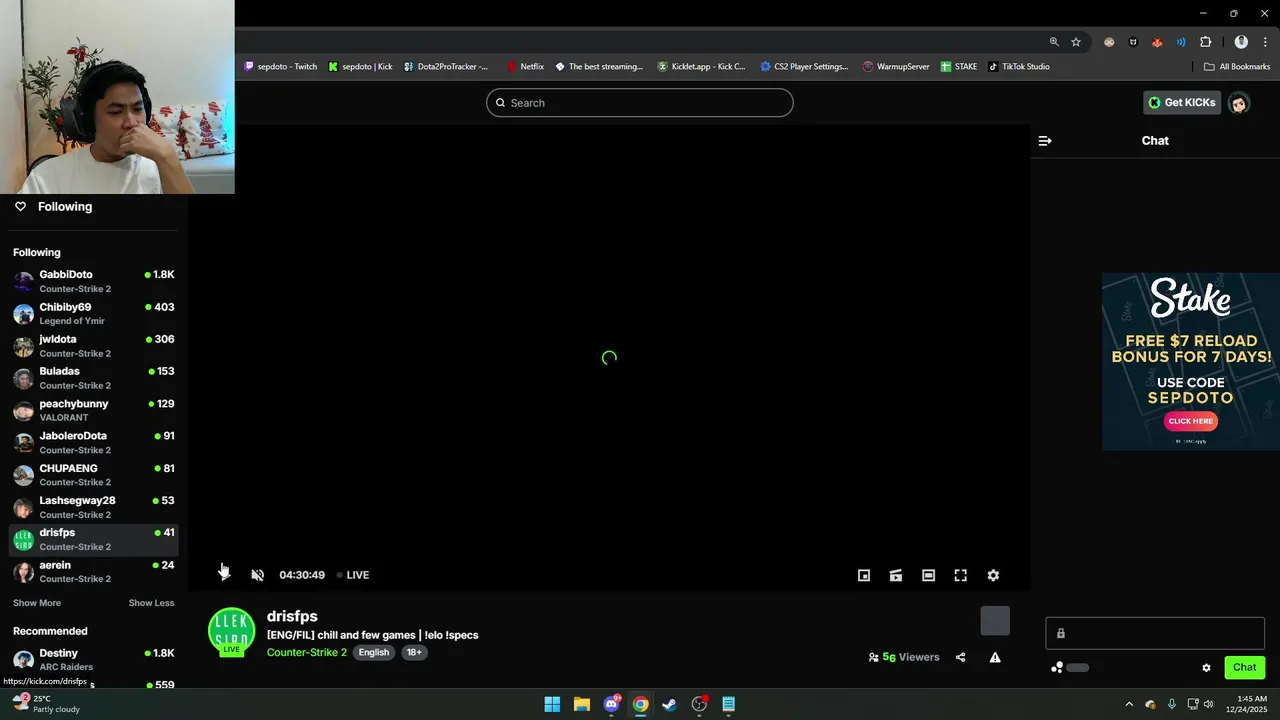
Task: Bookmark this page with star icon
Action: tap(1076, 42)
